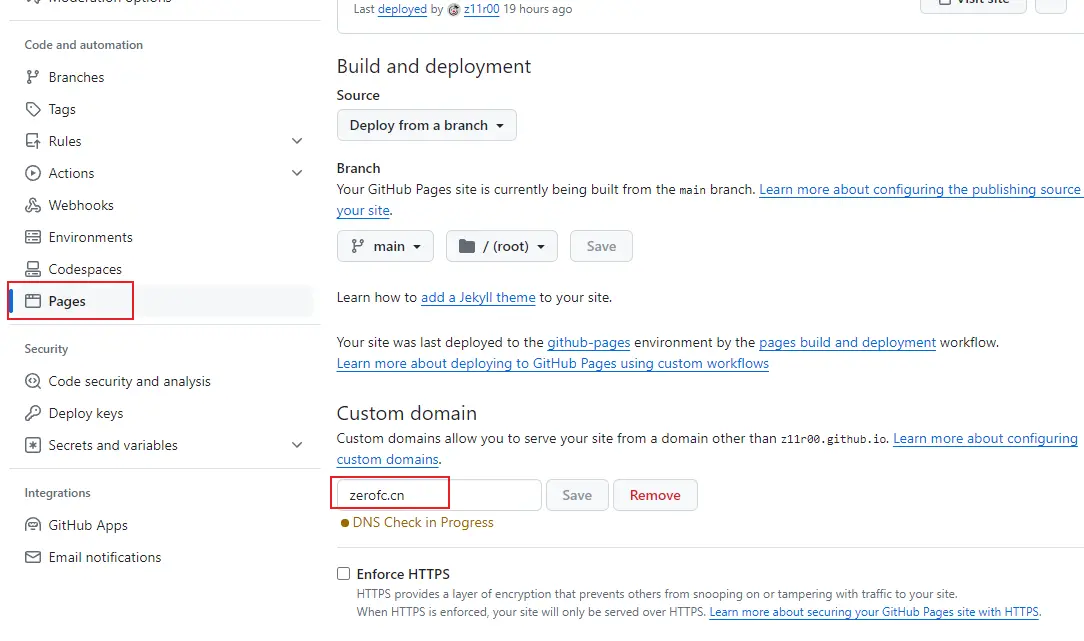Image resolution: width=1084 pixels, height=641 pixels.
Task: Expand the Actions sidebar section
Action: pyautogui.click(x=297, y=173)
